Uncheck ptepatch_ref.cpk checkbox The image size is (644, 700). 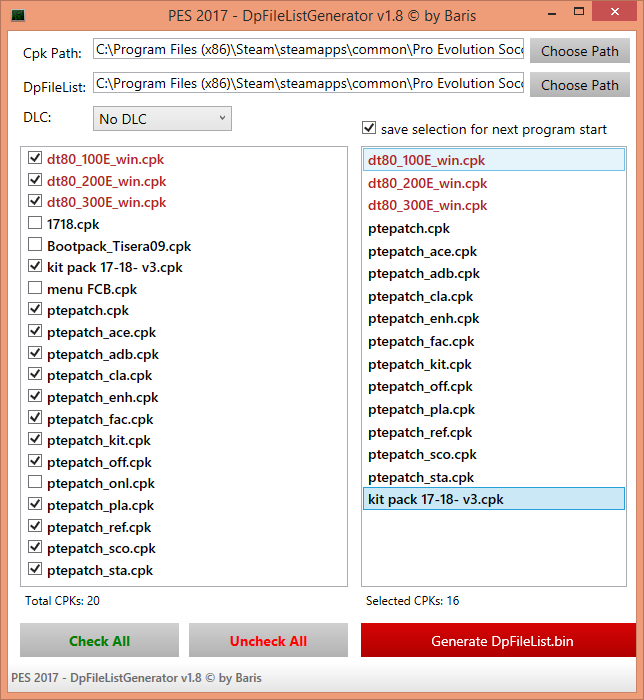tap(35, 526)
